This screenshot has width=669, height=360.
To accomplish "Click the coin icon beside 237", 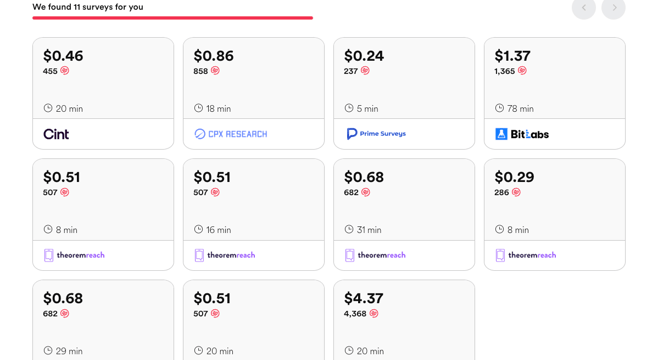I will click(x=365, y=71).
